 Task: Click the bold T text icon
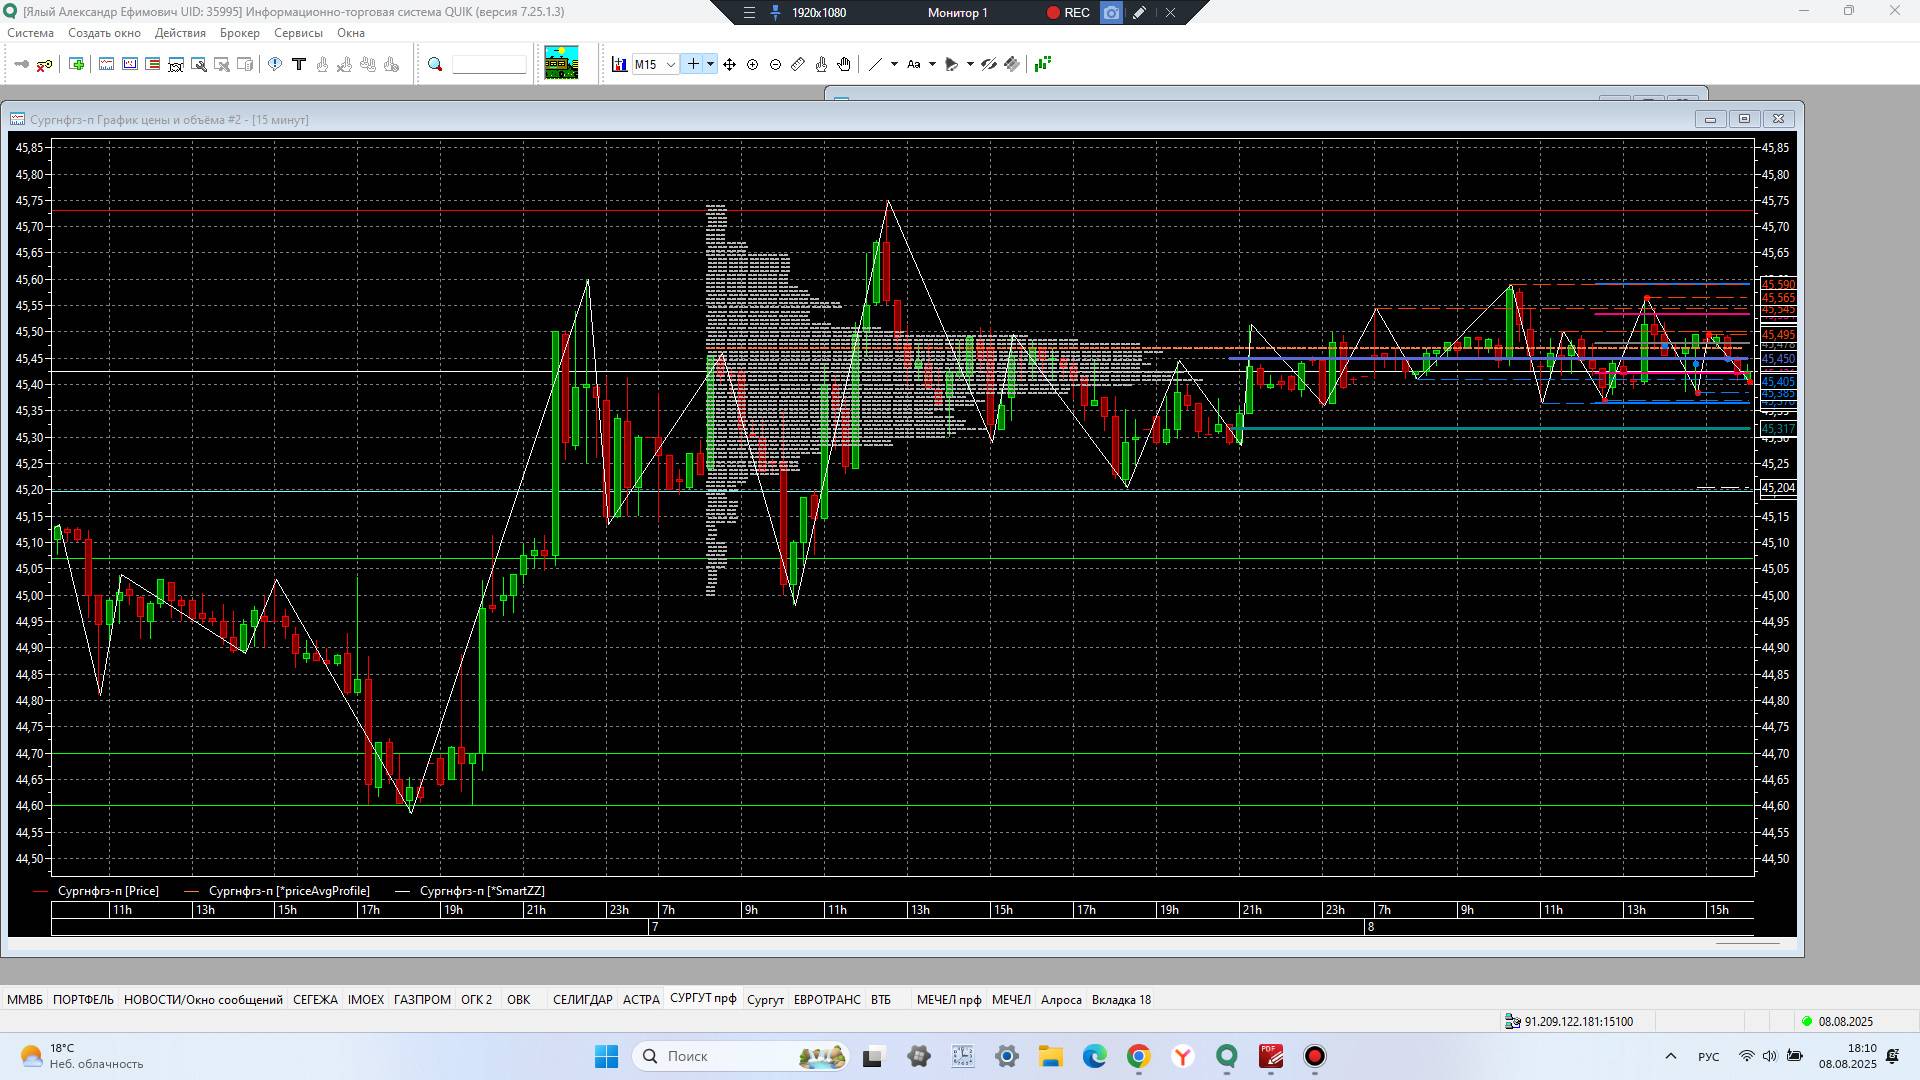(298, 64)
